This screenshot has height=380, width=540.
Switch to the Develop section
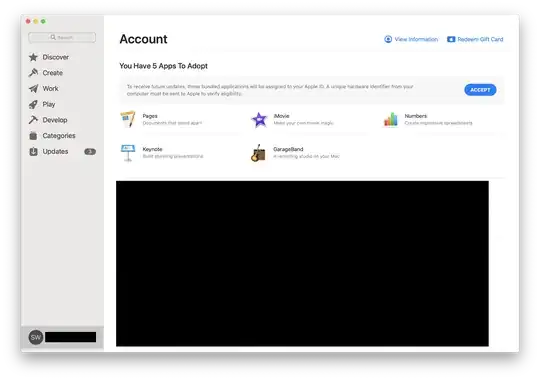click(55, 120)
